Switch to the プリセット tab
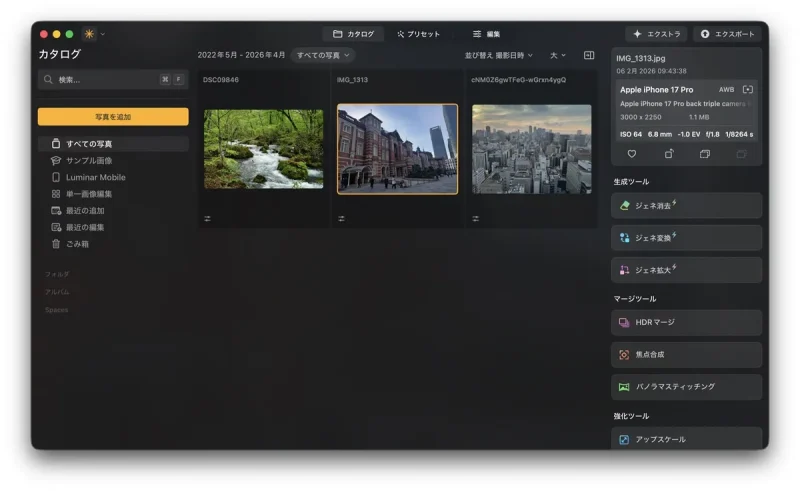 pyautogui.click(x=418, y=34)
